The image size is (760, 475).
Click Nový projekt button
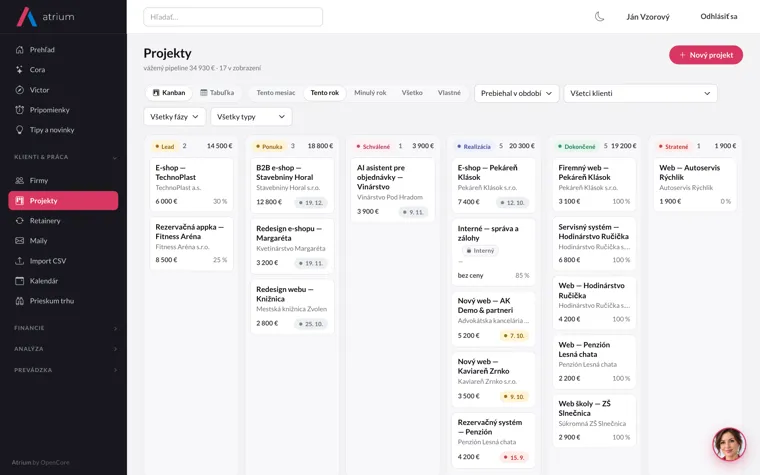[x=706, y=55]
